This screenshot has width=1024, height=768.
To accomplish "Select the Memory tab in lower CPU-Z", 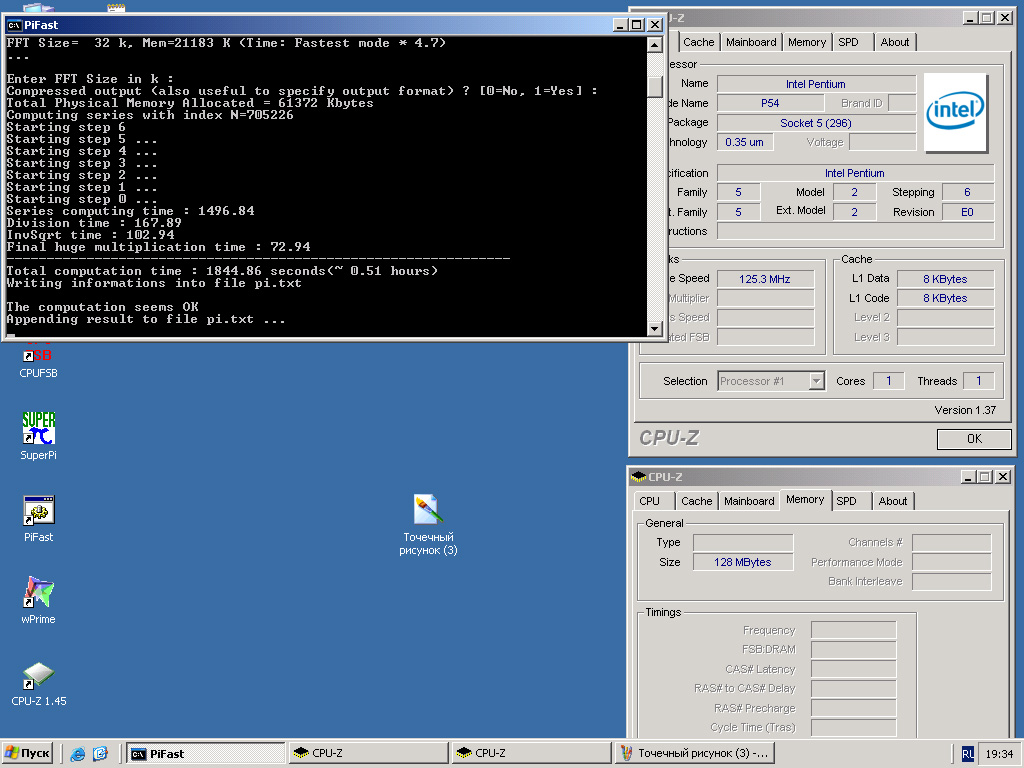I will point(805,500).
